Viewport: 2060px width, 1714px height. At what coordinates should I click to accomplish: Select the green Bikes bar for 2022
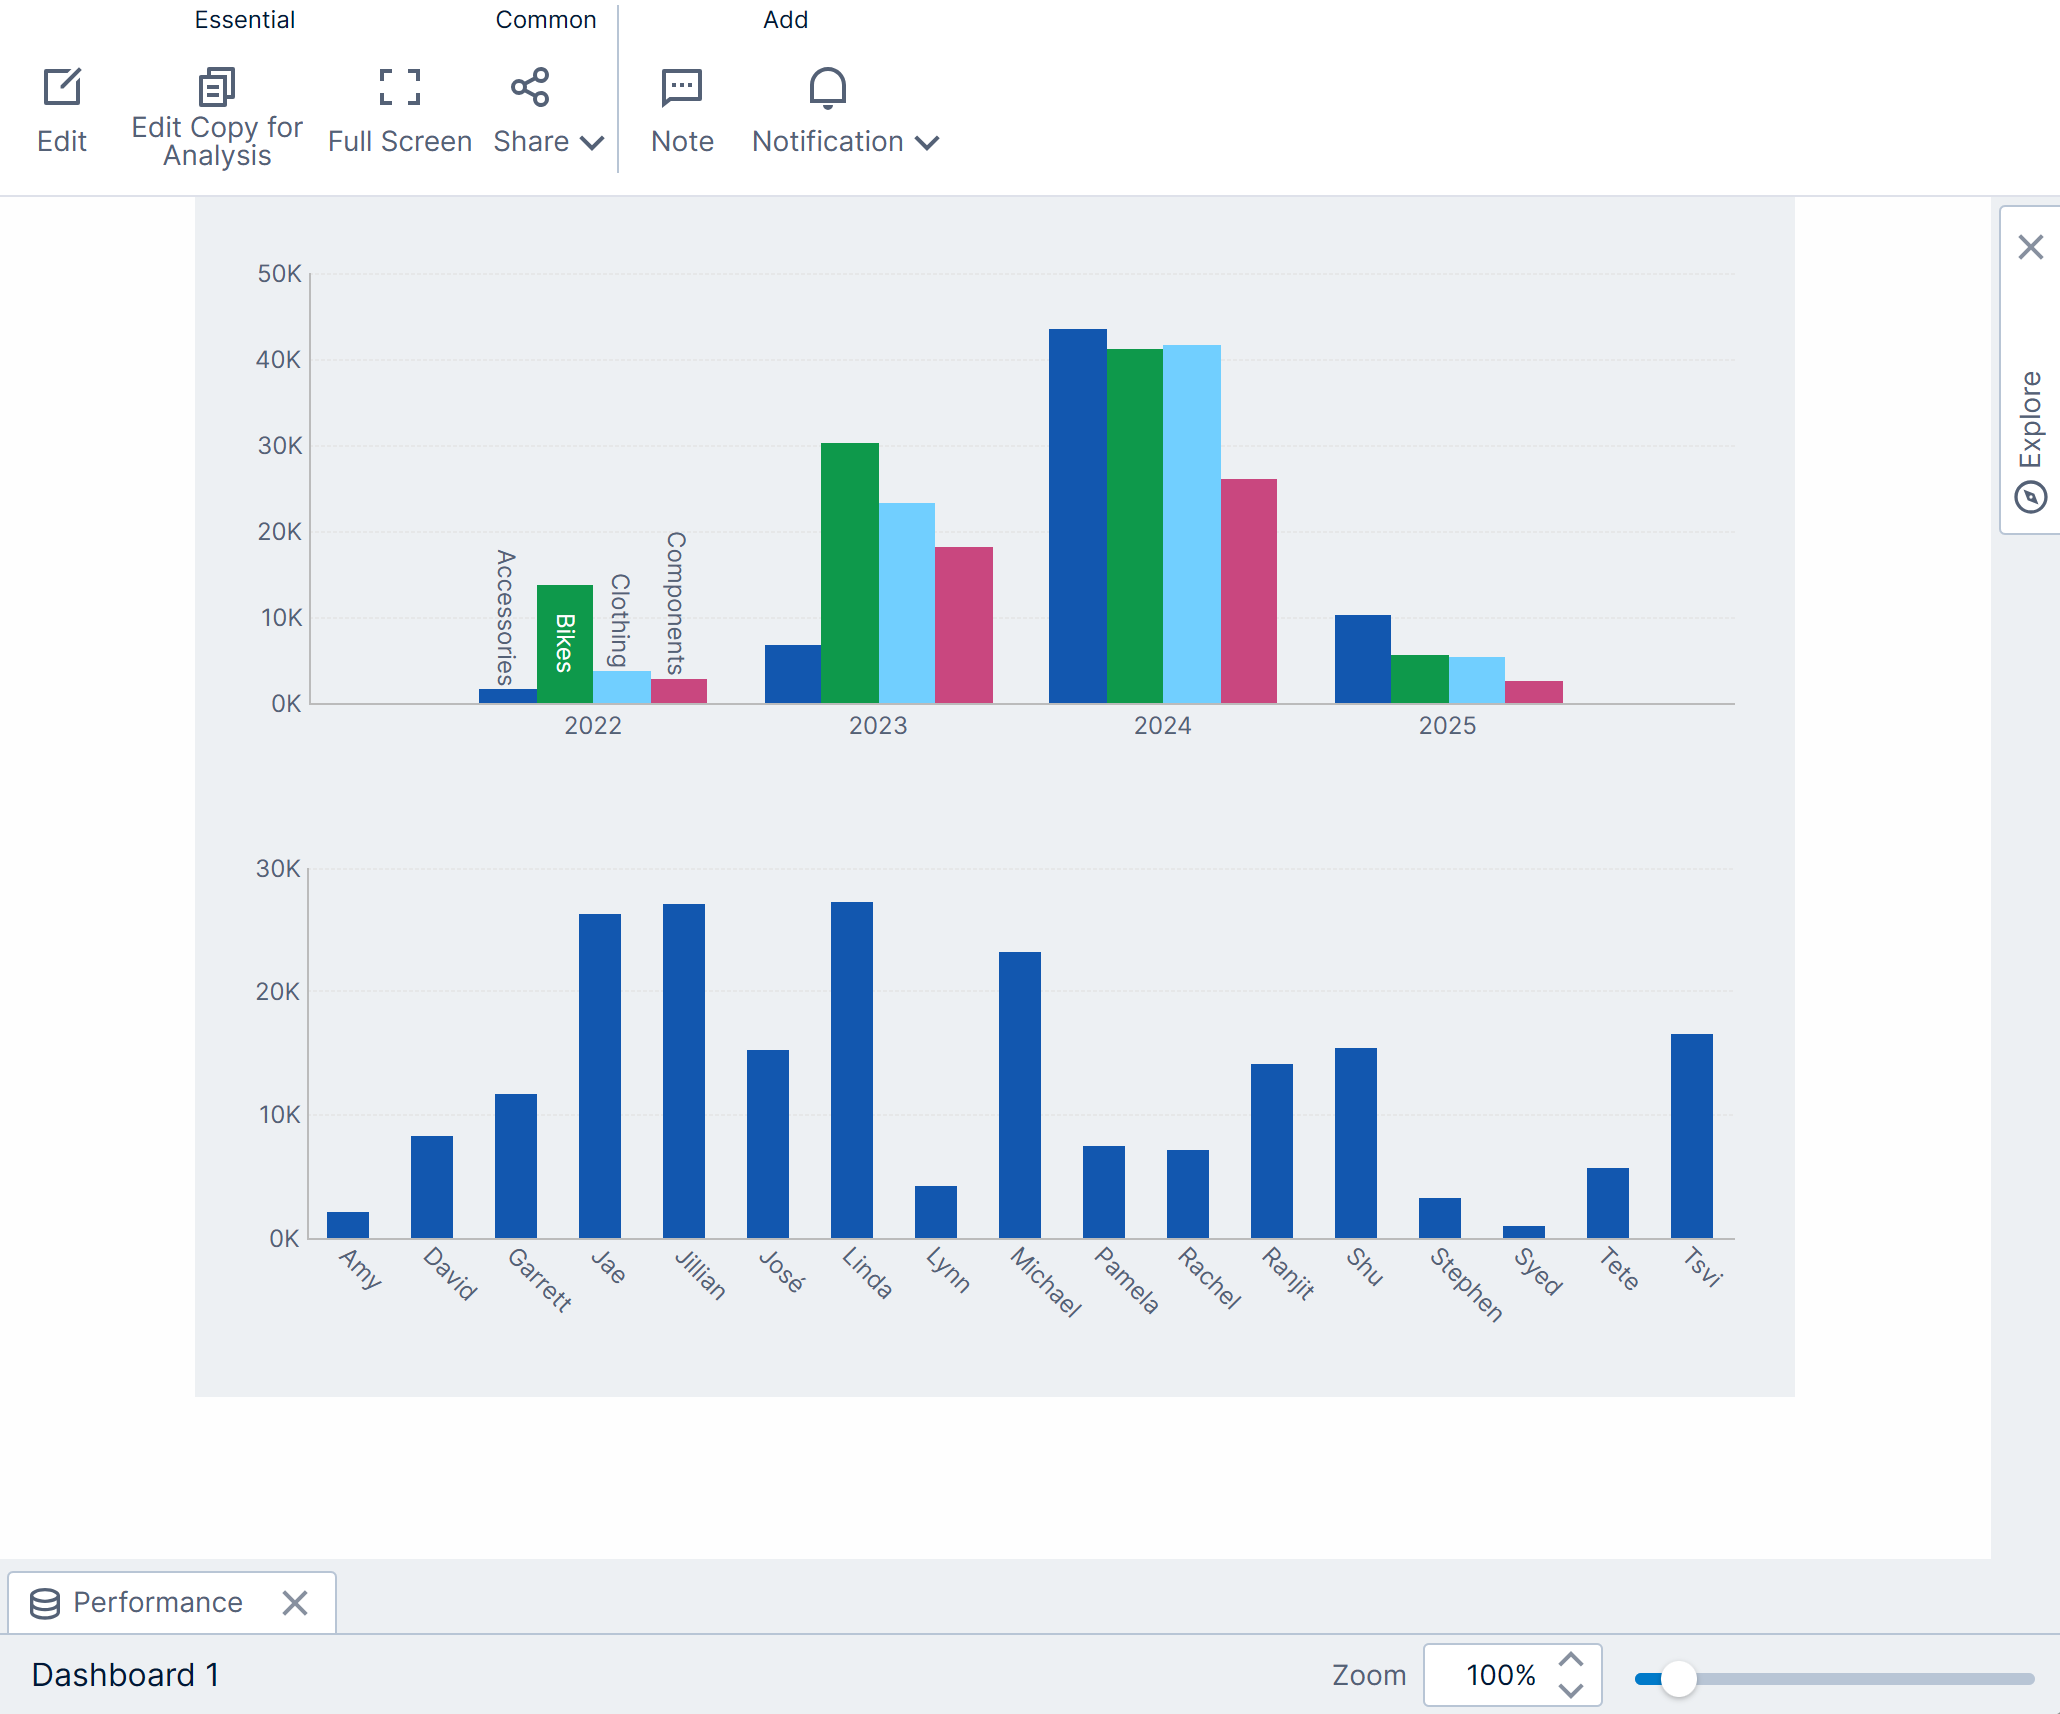[x=565, y=644]
